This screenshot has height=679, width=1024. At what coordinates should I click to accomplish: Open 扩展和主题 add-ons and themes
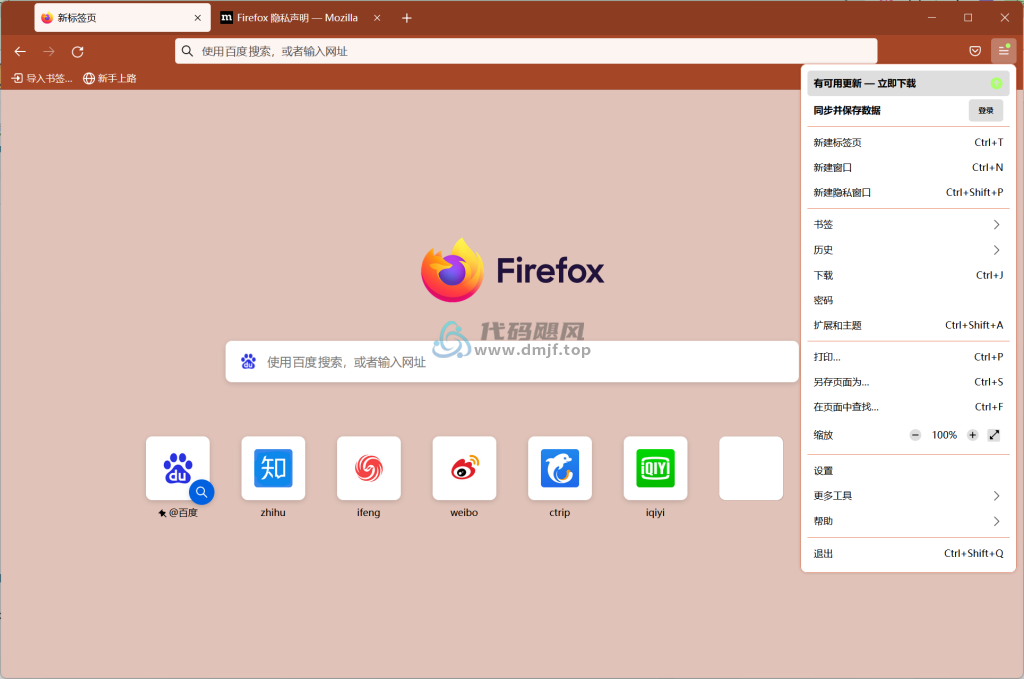908,325
